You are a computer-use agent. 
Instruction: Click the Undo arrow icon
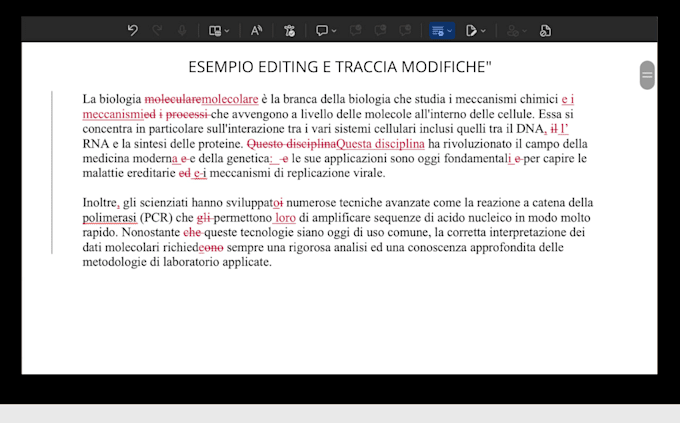(x=133, y=30)
